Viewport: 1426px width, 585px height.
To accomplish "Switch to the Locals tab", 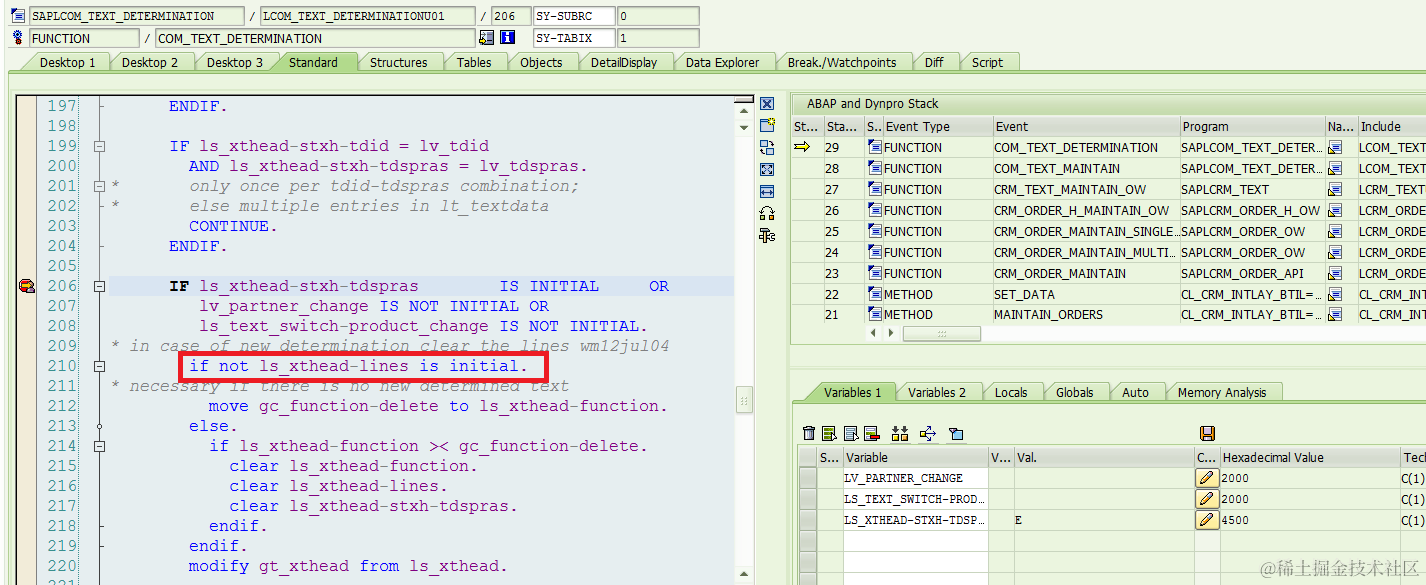I will coord(1011,392).
